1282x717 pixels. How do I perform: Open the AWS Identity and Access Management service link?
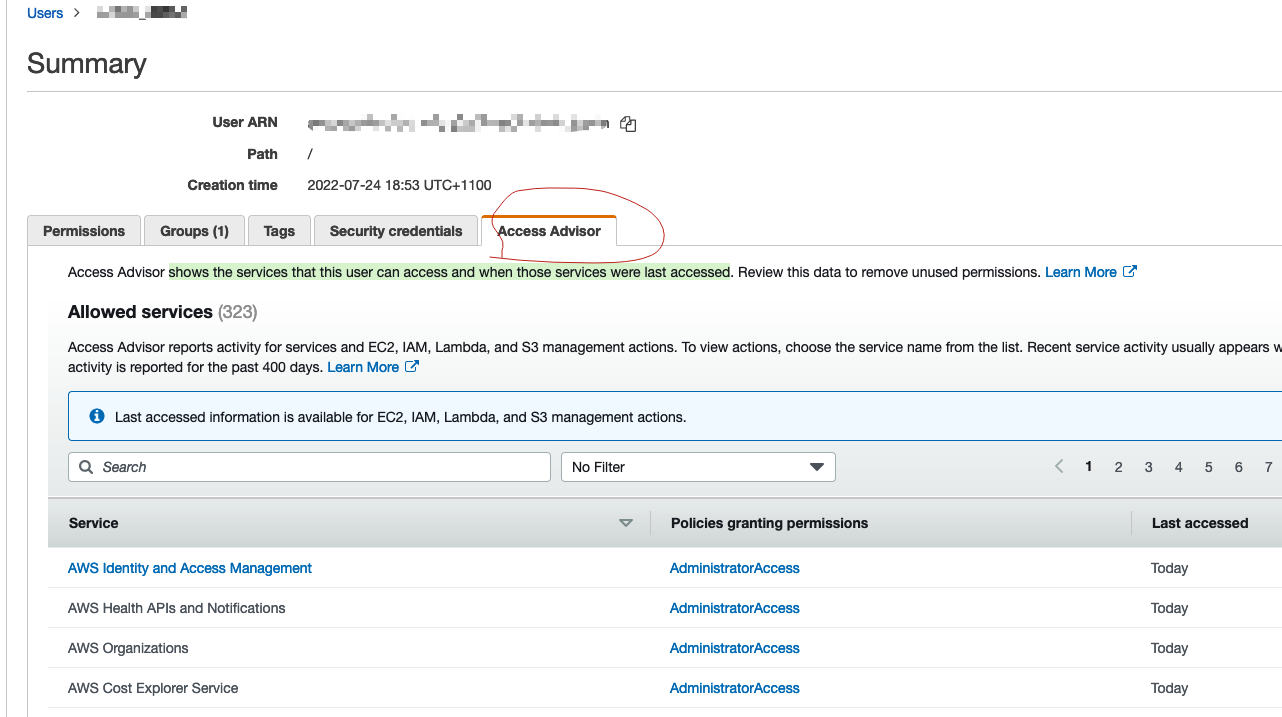click(189, 568)
